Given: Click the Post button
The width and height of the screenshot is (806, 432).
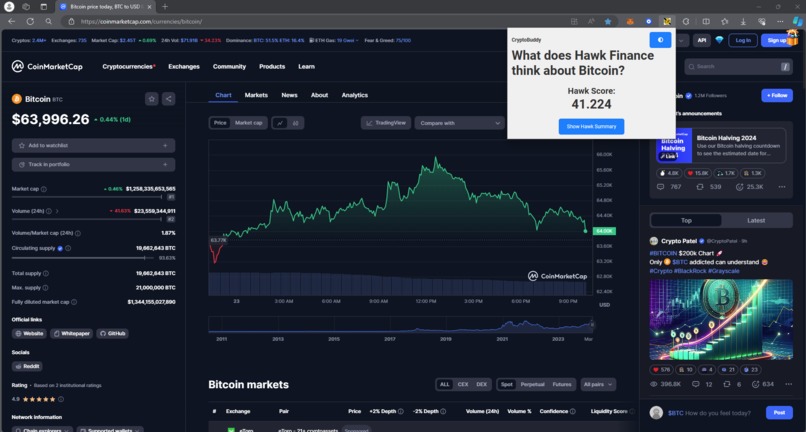Looking at the screenshot, I should click(779, 412).
